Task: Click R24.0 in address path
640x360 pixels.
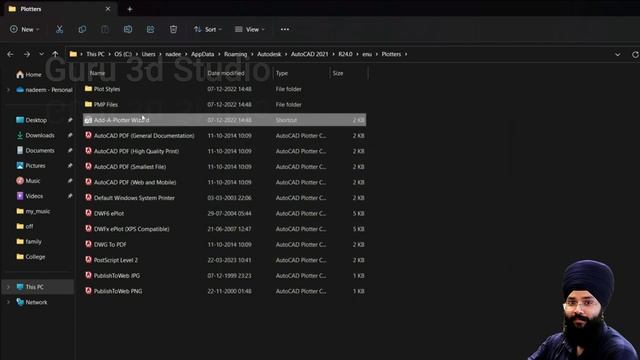Action: pyautogui.click(x=345, y=54)
